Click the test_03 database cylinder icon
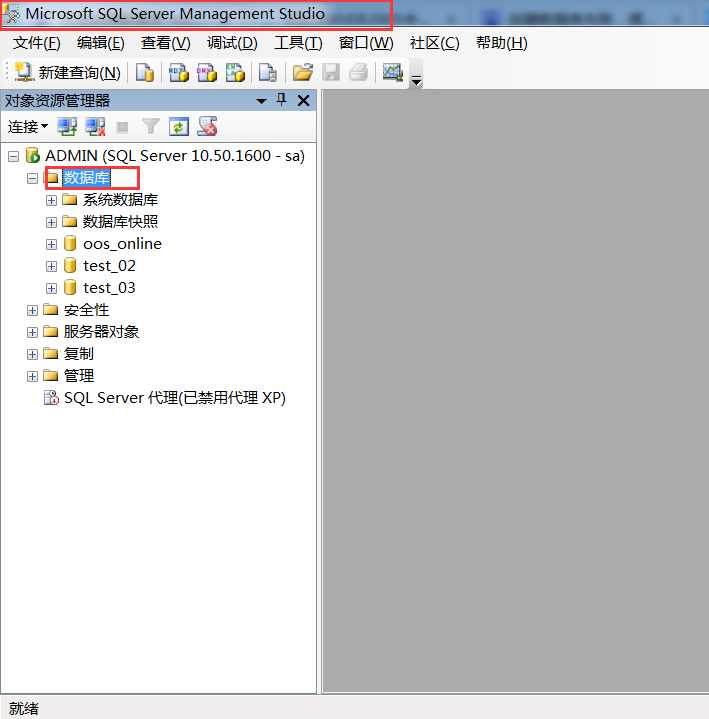Screen dimensions: 709x719 pos(70,288)
